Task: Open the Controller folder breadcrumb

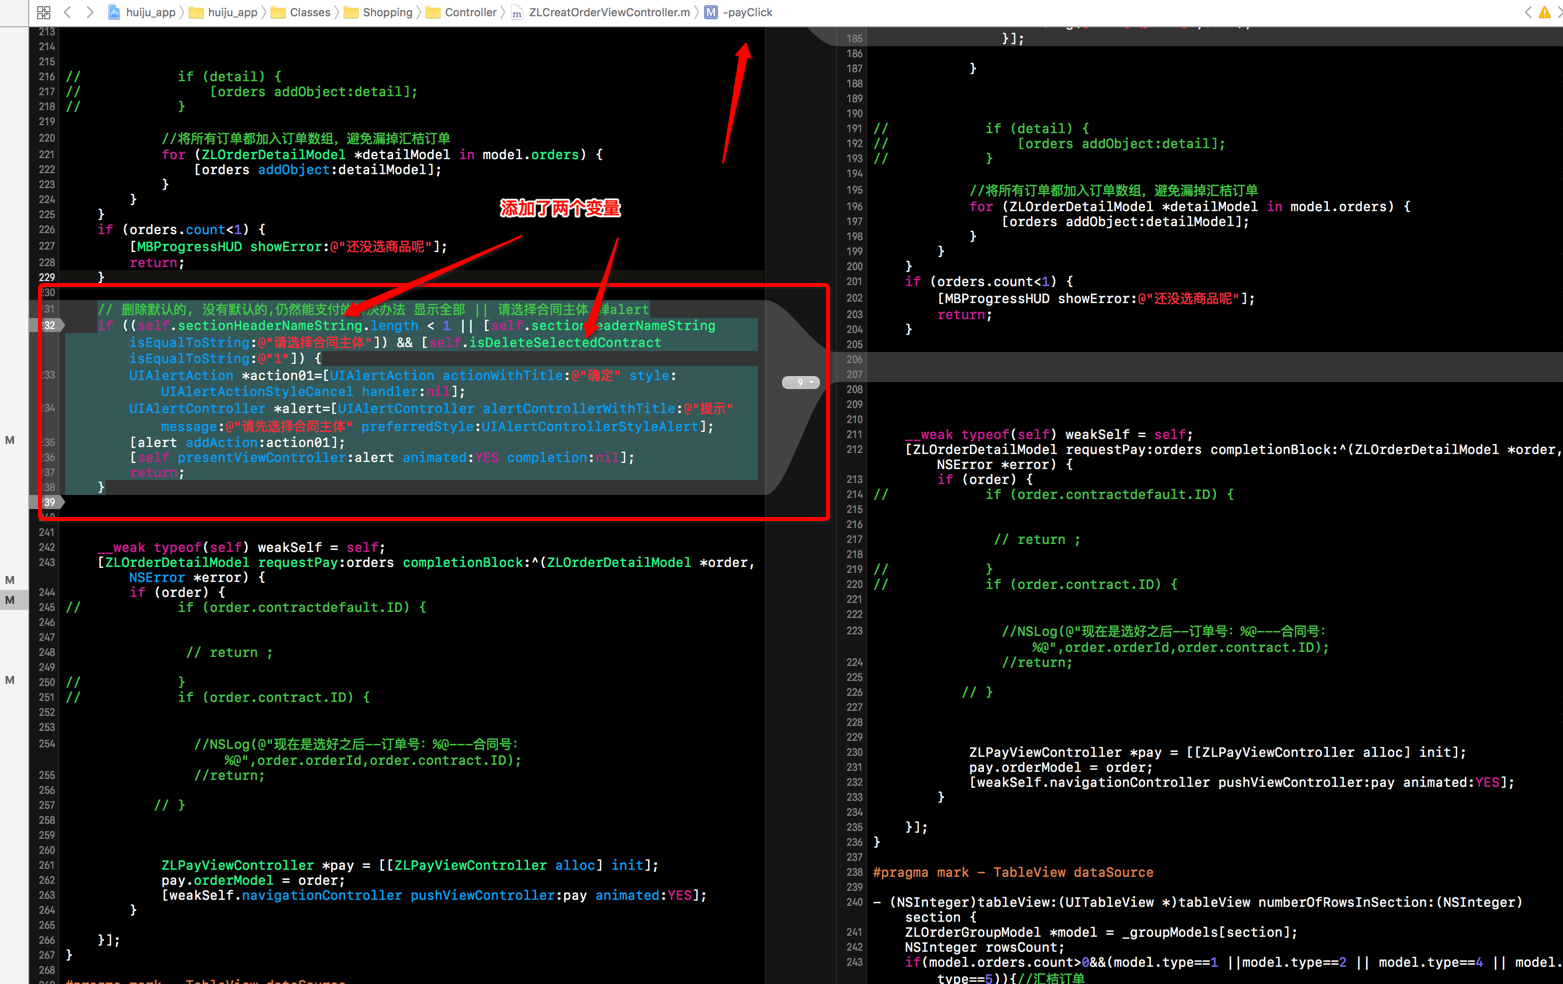Action: click(462, 12)
